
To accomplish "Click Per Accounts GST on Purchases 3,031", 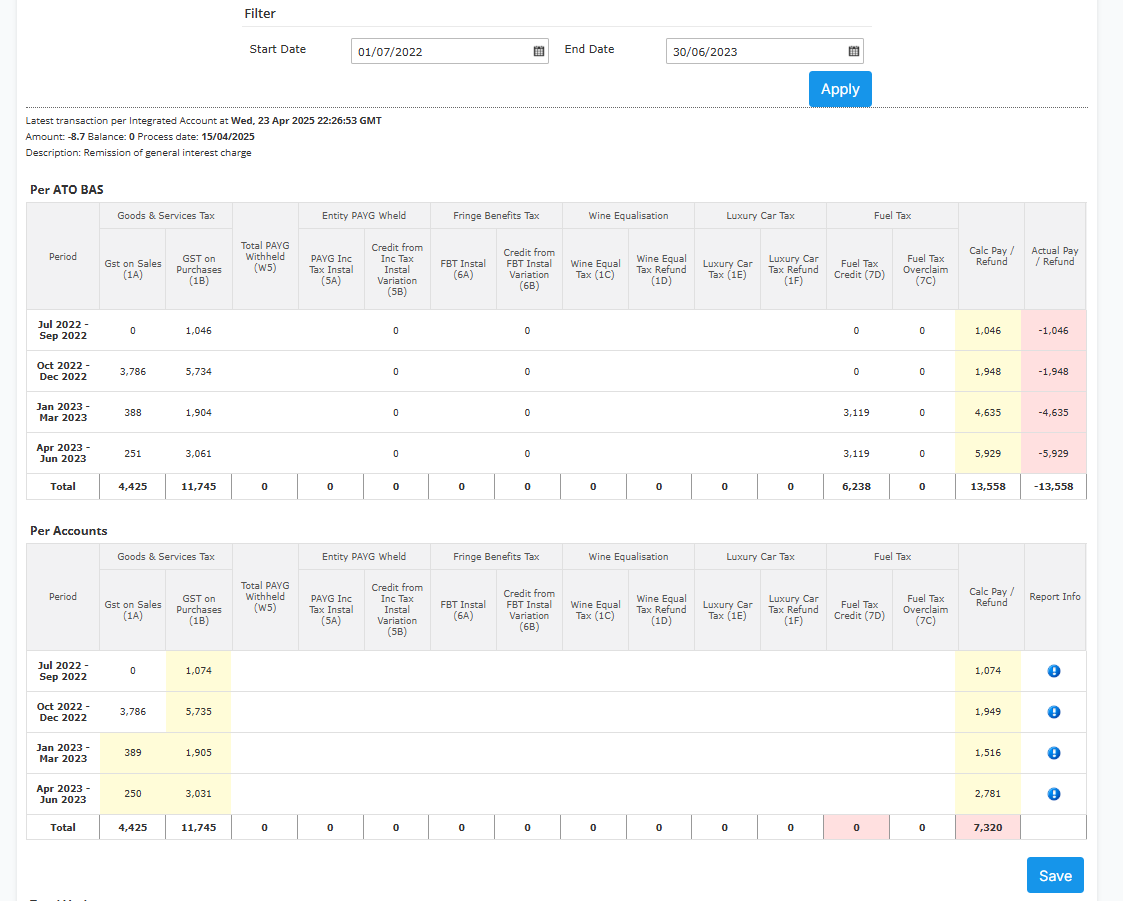I will 198,794.
